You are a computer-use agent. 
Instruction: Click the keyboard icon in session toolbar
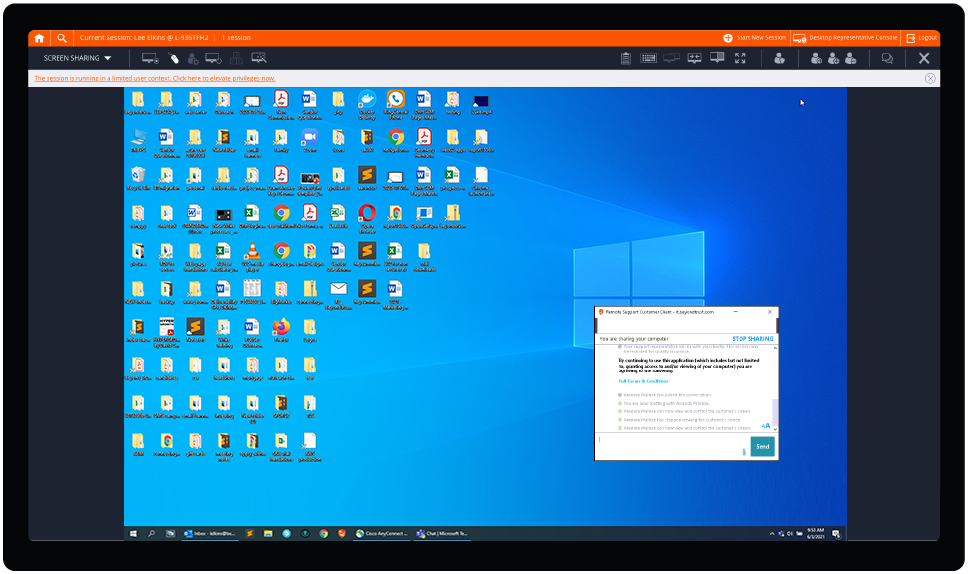[648, 58]
